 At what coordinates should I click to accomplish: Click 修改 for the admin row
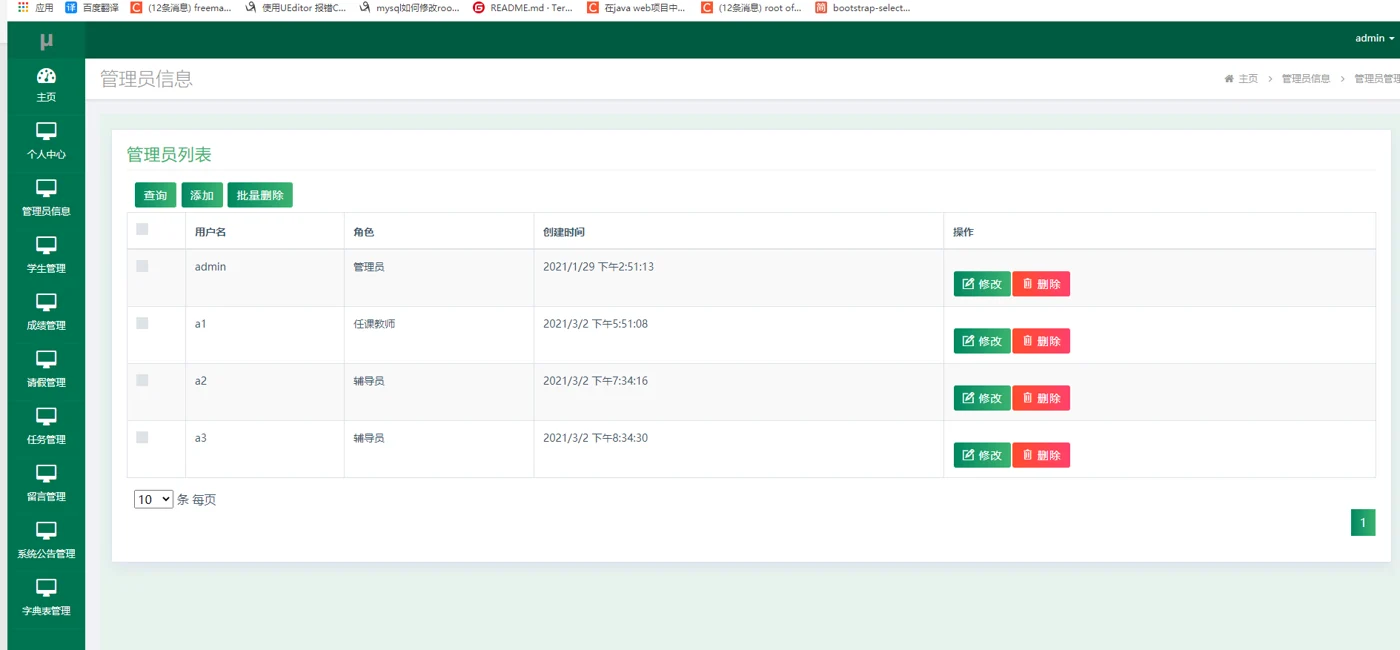coord(982,284)
